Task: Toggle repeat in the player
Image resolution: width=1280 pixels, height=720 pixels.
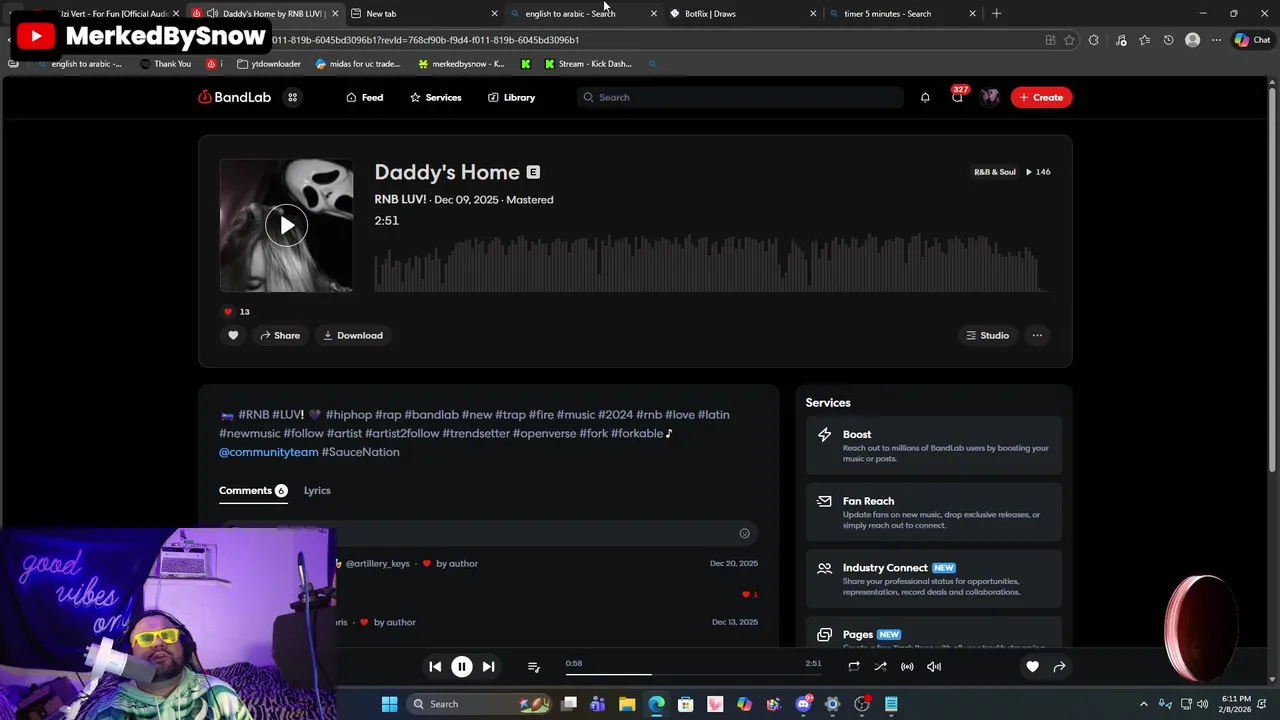Action: tap(854, 666)
